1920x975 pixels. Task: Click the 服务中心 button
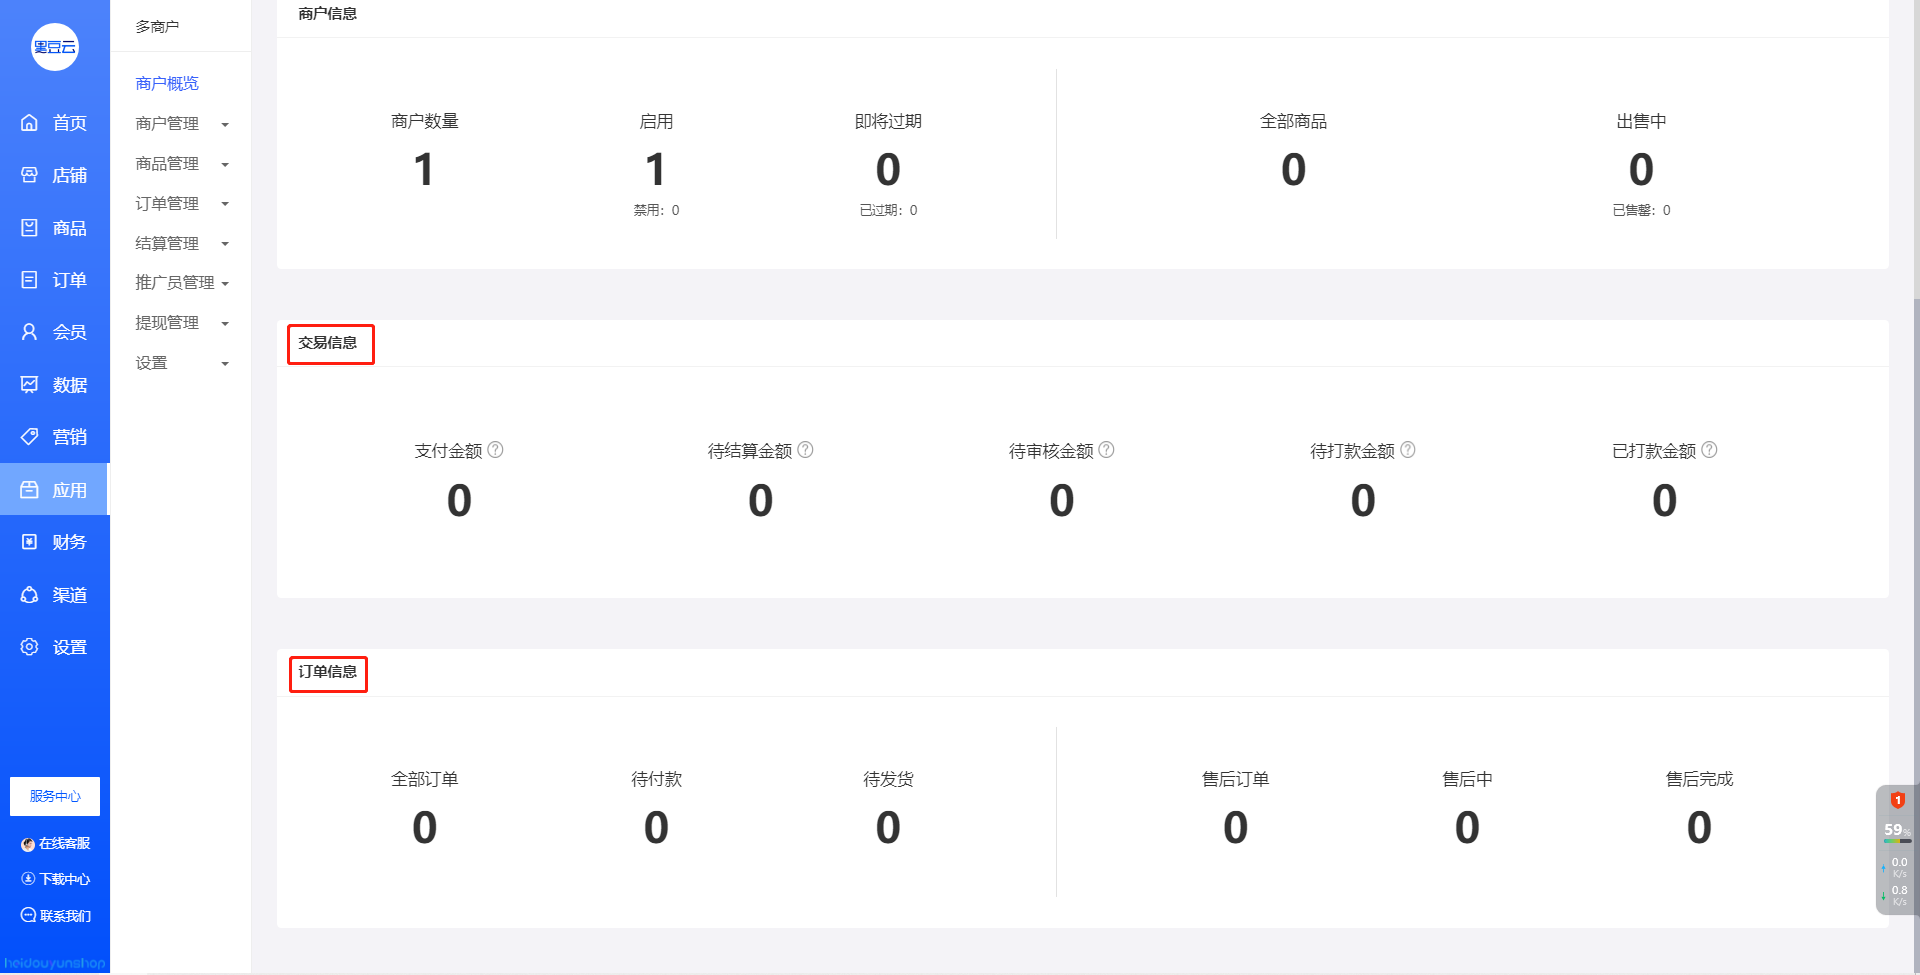pos(55,797)
